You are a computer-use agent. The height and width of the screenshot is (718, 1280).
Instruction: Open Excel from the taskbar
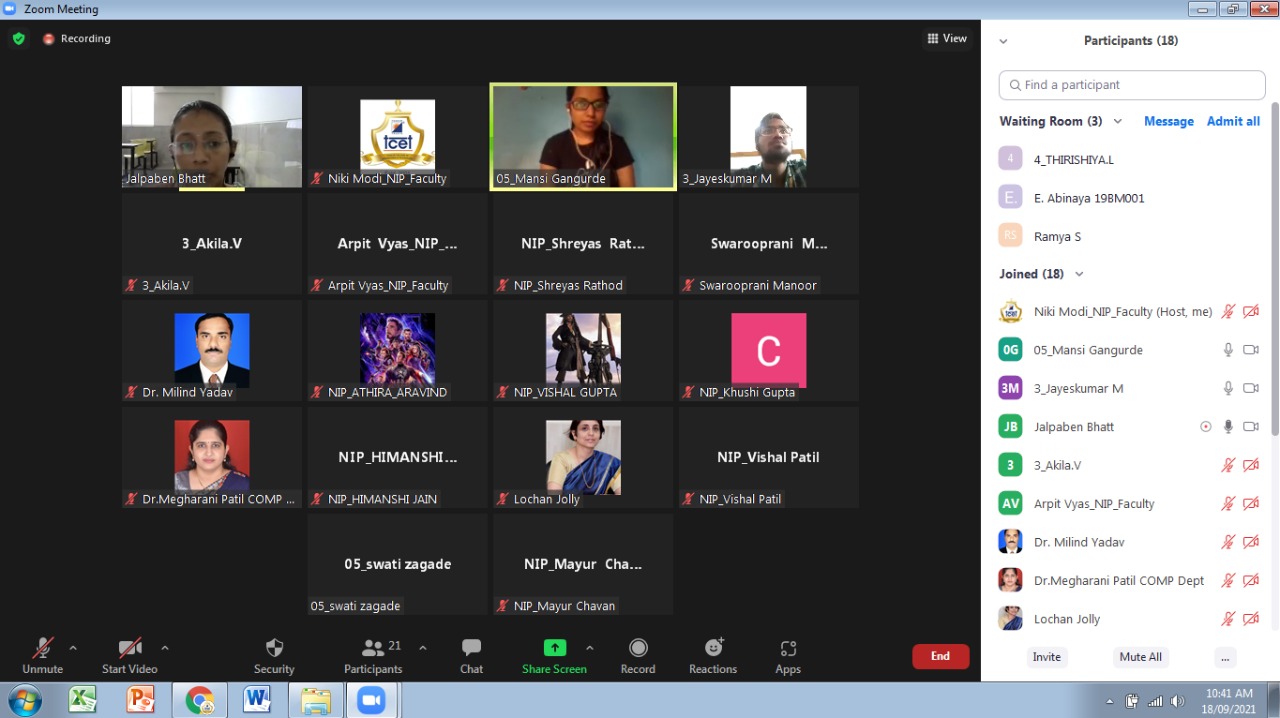coord(83,700)
